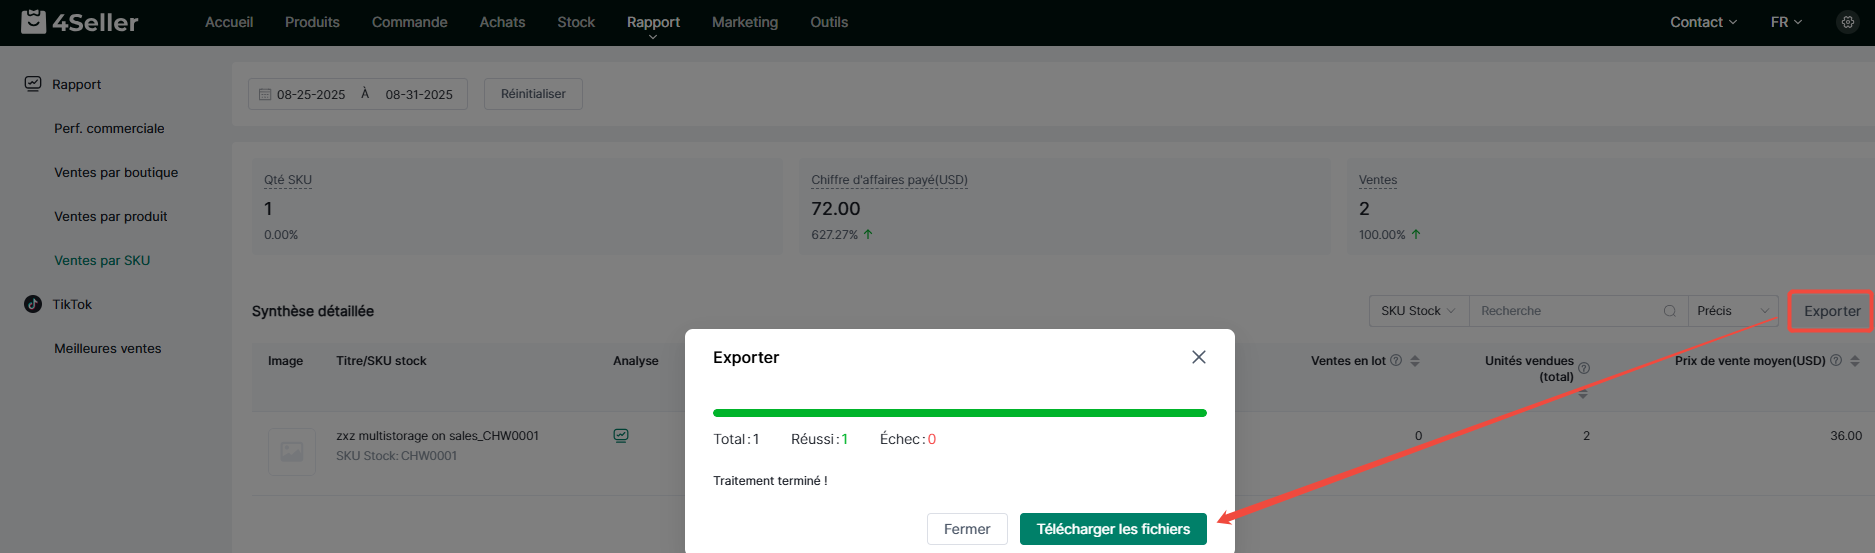Click help icon beside Ventes en lot
This screenshot has width=1875, height=553.
pyautogui.click(x=1396, y=360)
